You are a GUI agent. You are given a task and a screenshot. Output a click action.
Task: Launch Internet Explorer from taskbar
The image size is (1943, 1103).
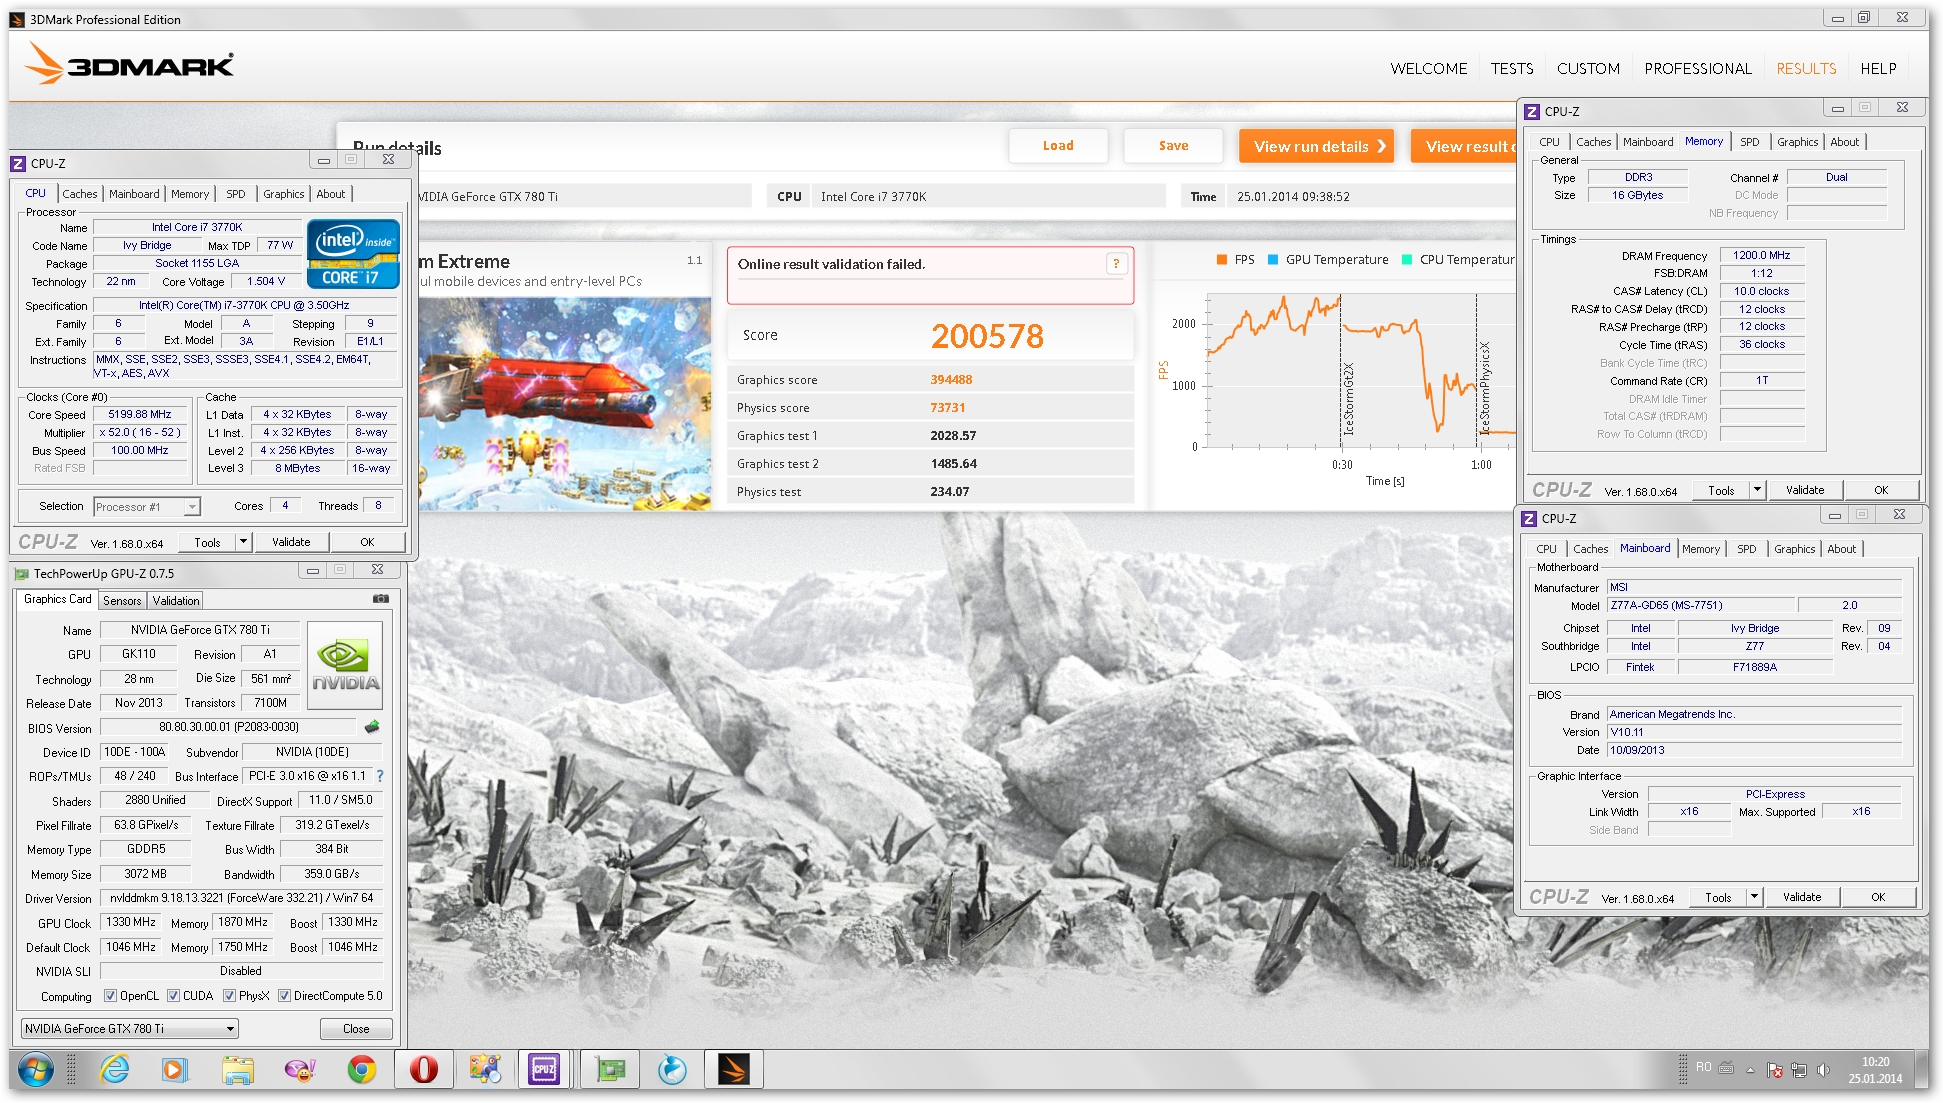(x=115, y=1070)
